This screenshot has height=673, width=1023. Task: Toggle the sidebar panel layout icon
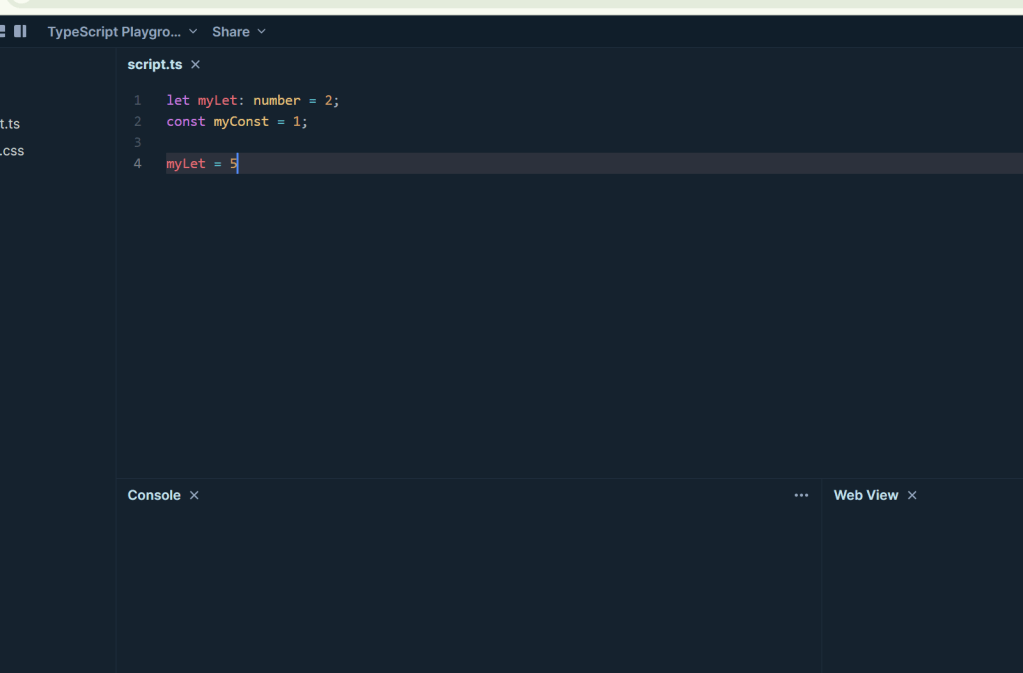coord(20,31)
